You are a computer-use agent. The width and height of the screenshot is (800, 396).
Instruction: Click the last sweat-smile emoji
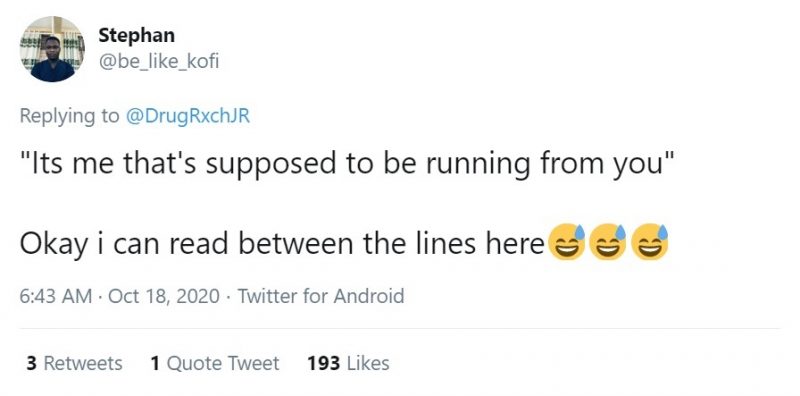click(x=649, y=242)
